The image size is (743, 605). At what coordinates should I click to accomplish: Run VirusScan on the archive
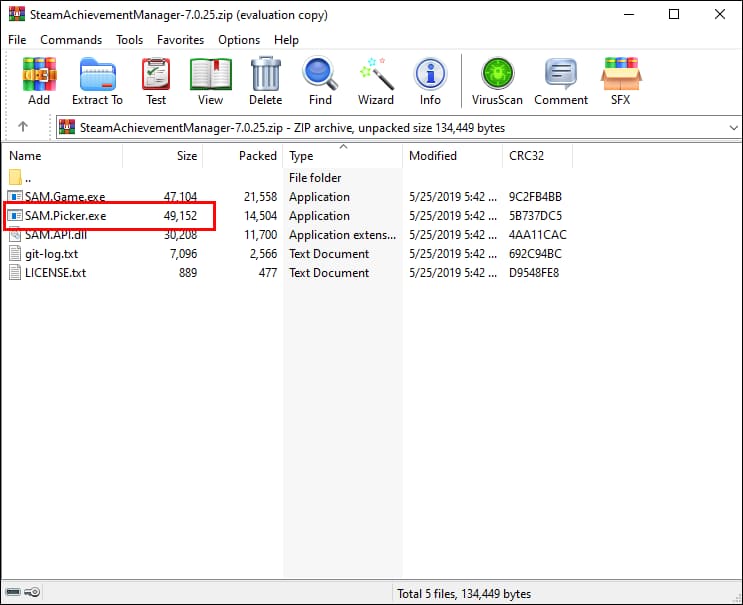click(x=498, y=74)
